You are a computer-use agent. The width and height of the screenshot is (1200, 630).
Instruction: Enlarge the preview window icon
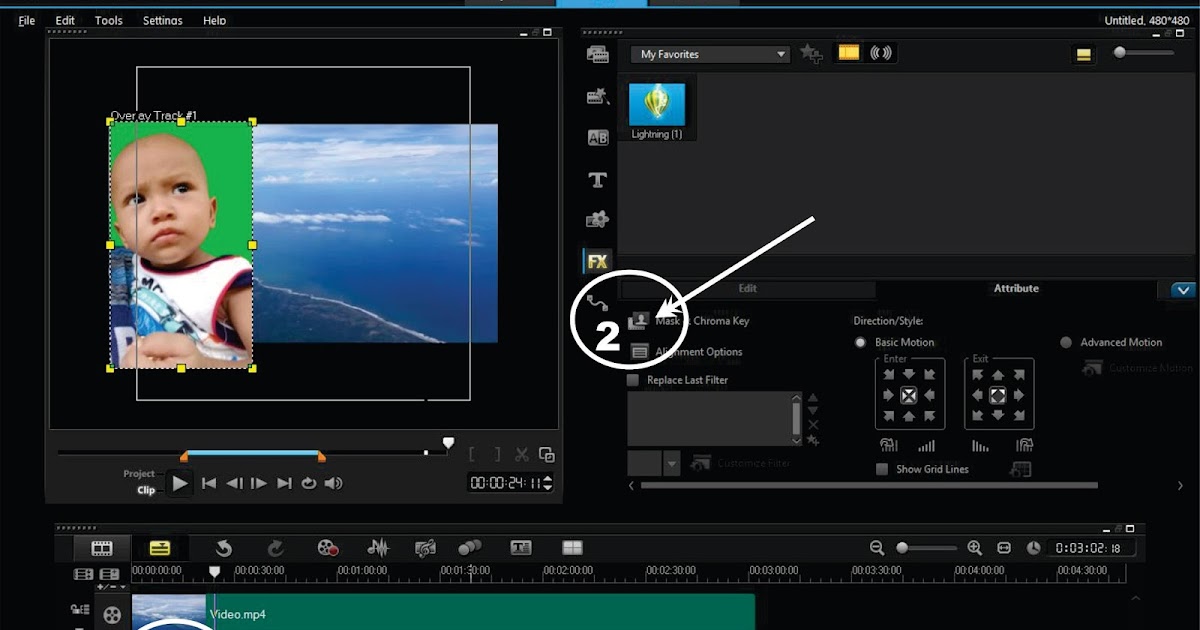(546, 454)
